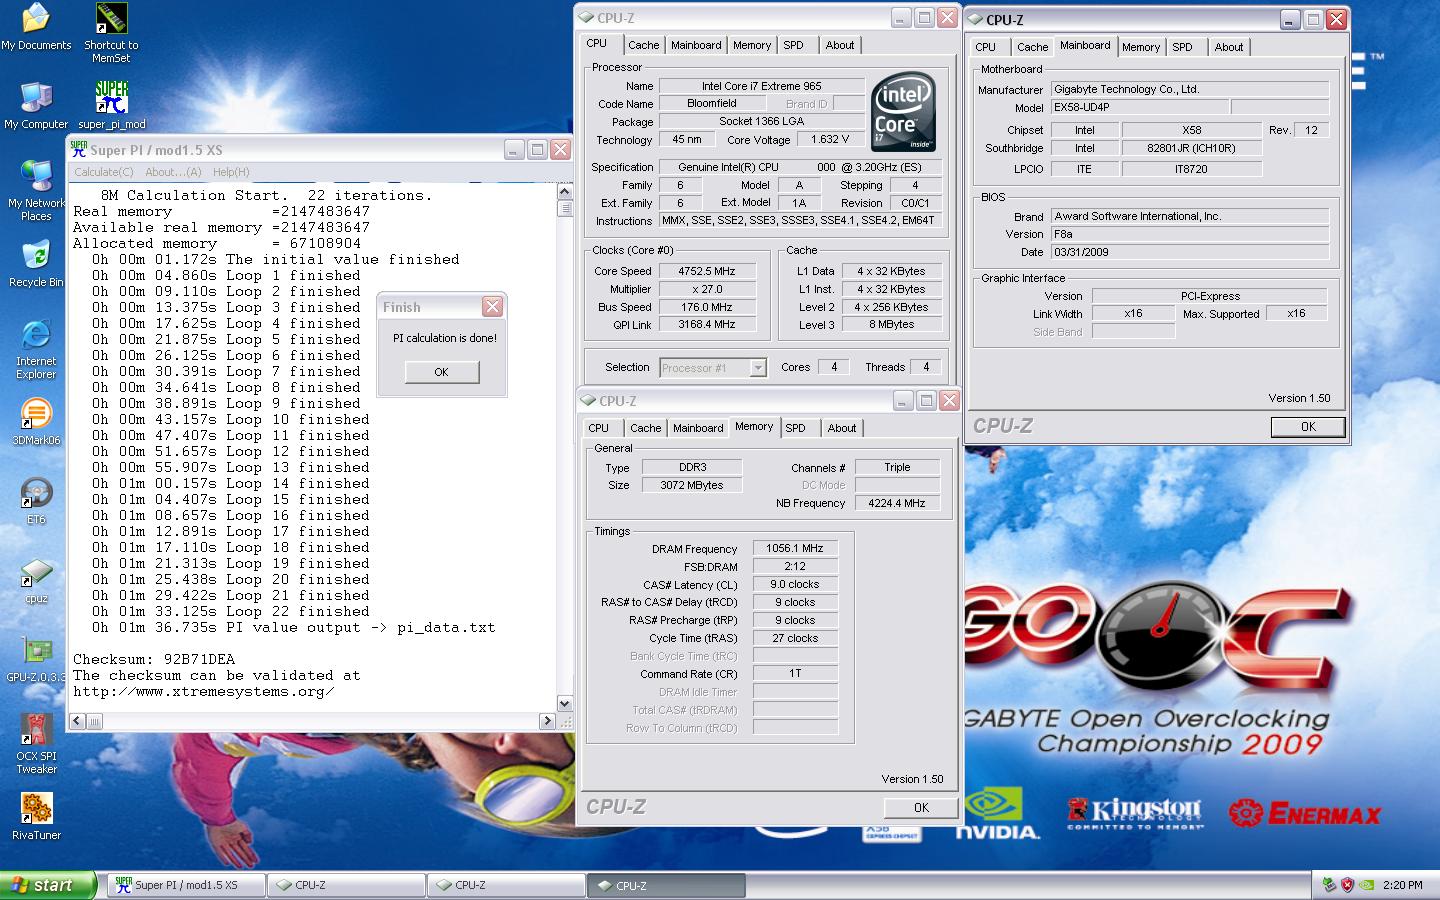1440x900 pixels.
Task: Open My Computer desktop icon
Action: click(x=36, y=105)
